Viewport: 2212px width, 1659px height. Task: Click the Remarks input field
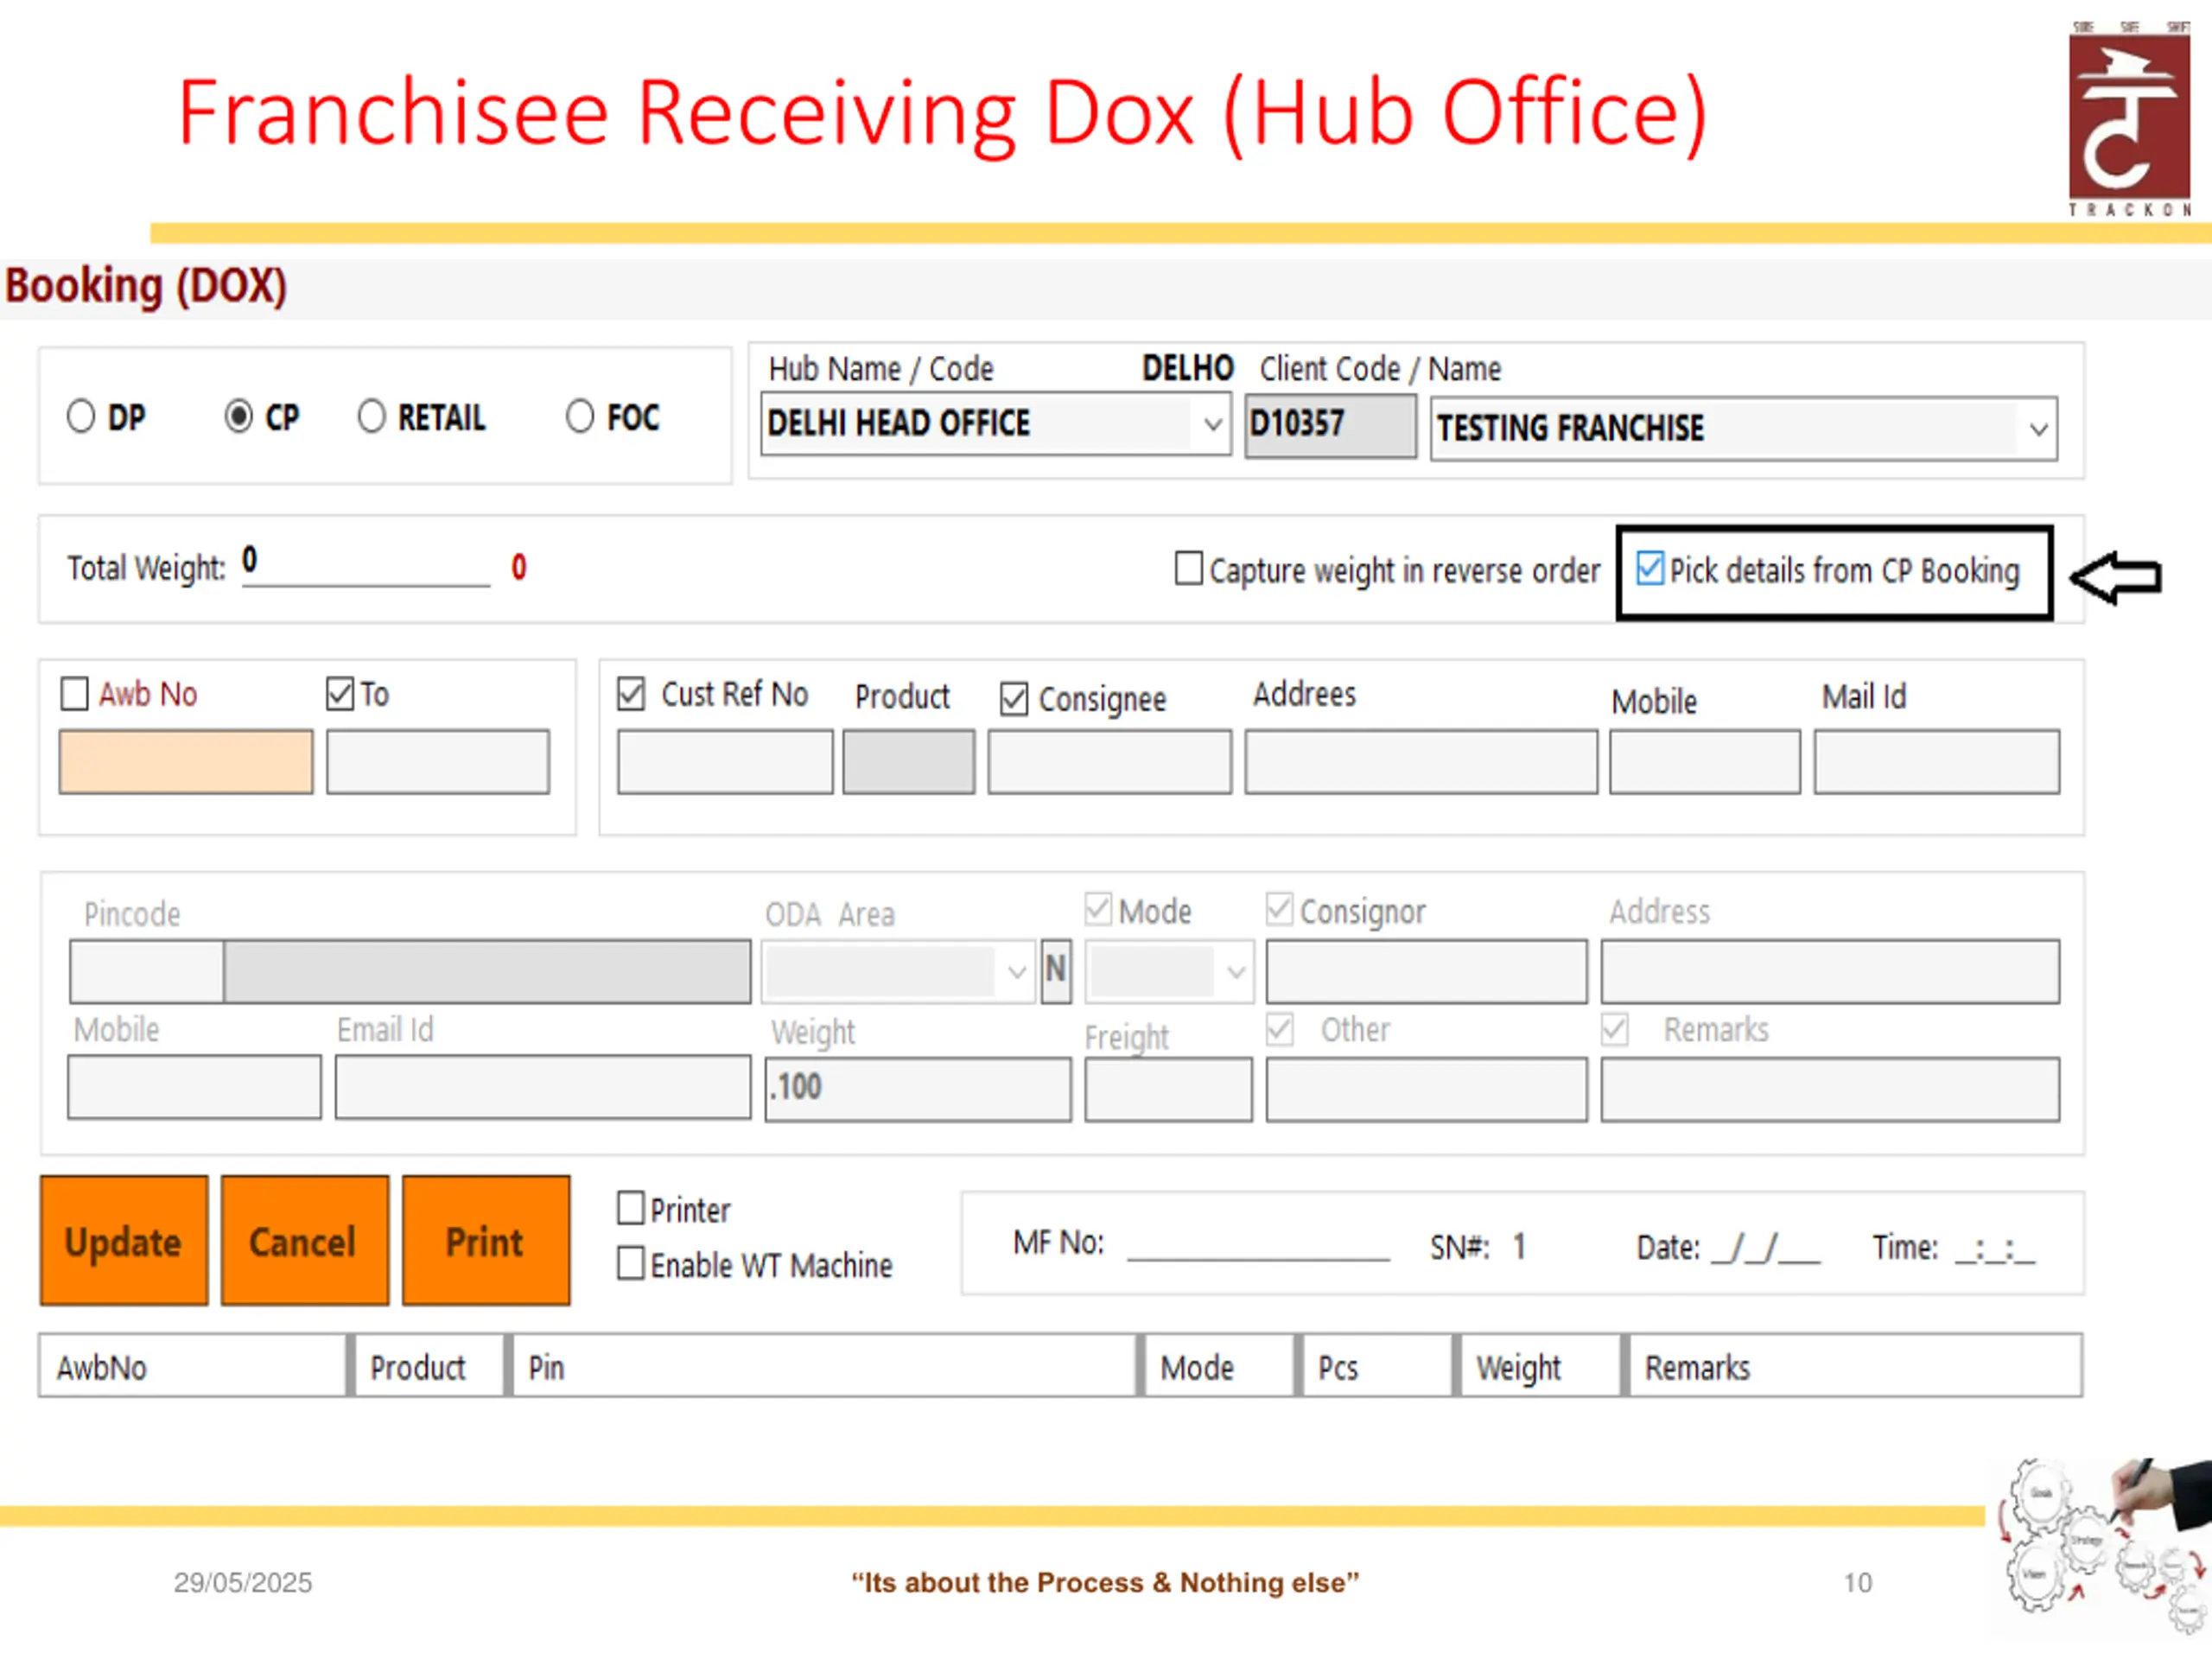pos(1830,1089)
